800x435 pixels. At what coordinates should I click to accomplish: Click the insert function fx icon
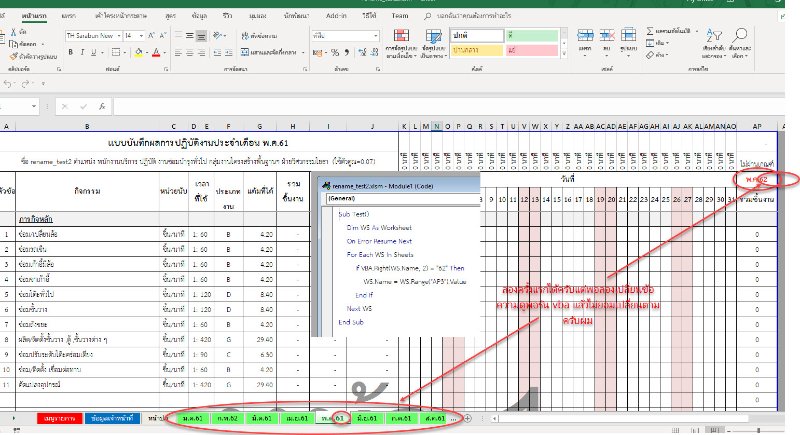point(103,106)
